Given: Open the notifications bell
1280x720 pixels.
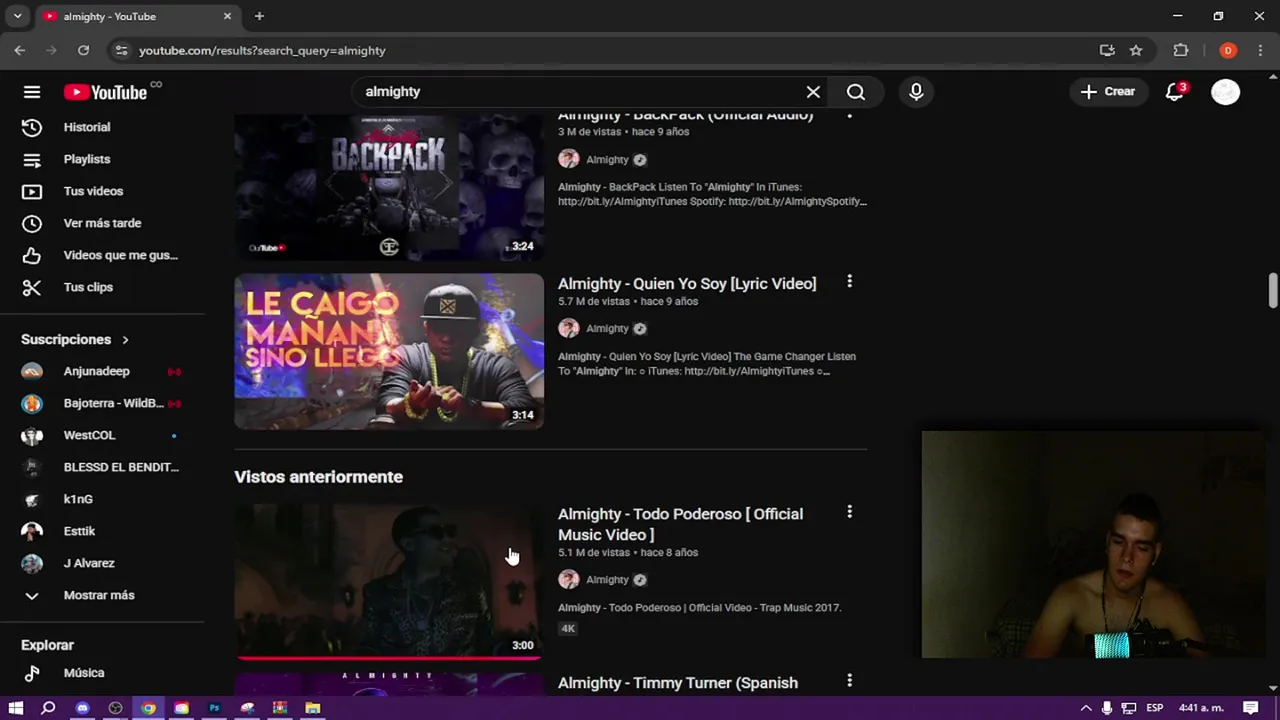Looking at the screenshot, I should coord(1175,92).
